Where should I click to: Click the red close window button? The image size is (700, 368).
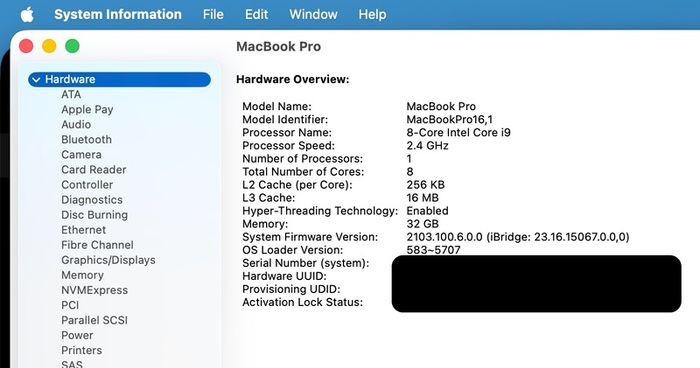click(x=26, y=46)
